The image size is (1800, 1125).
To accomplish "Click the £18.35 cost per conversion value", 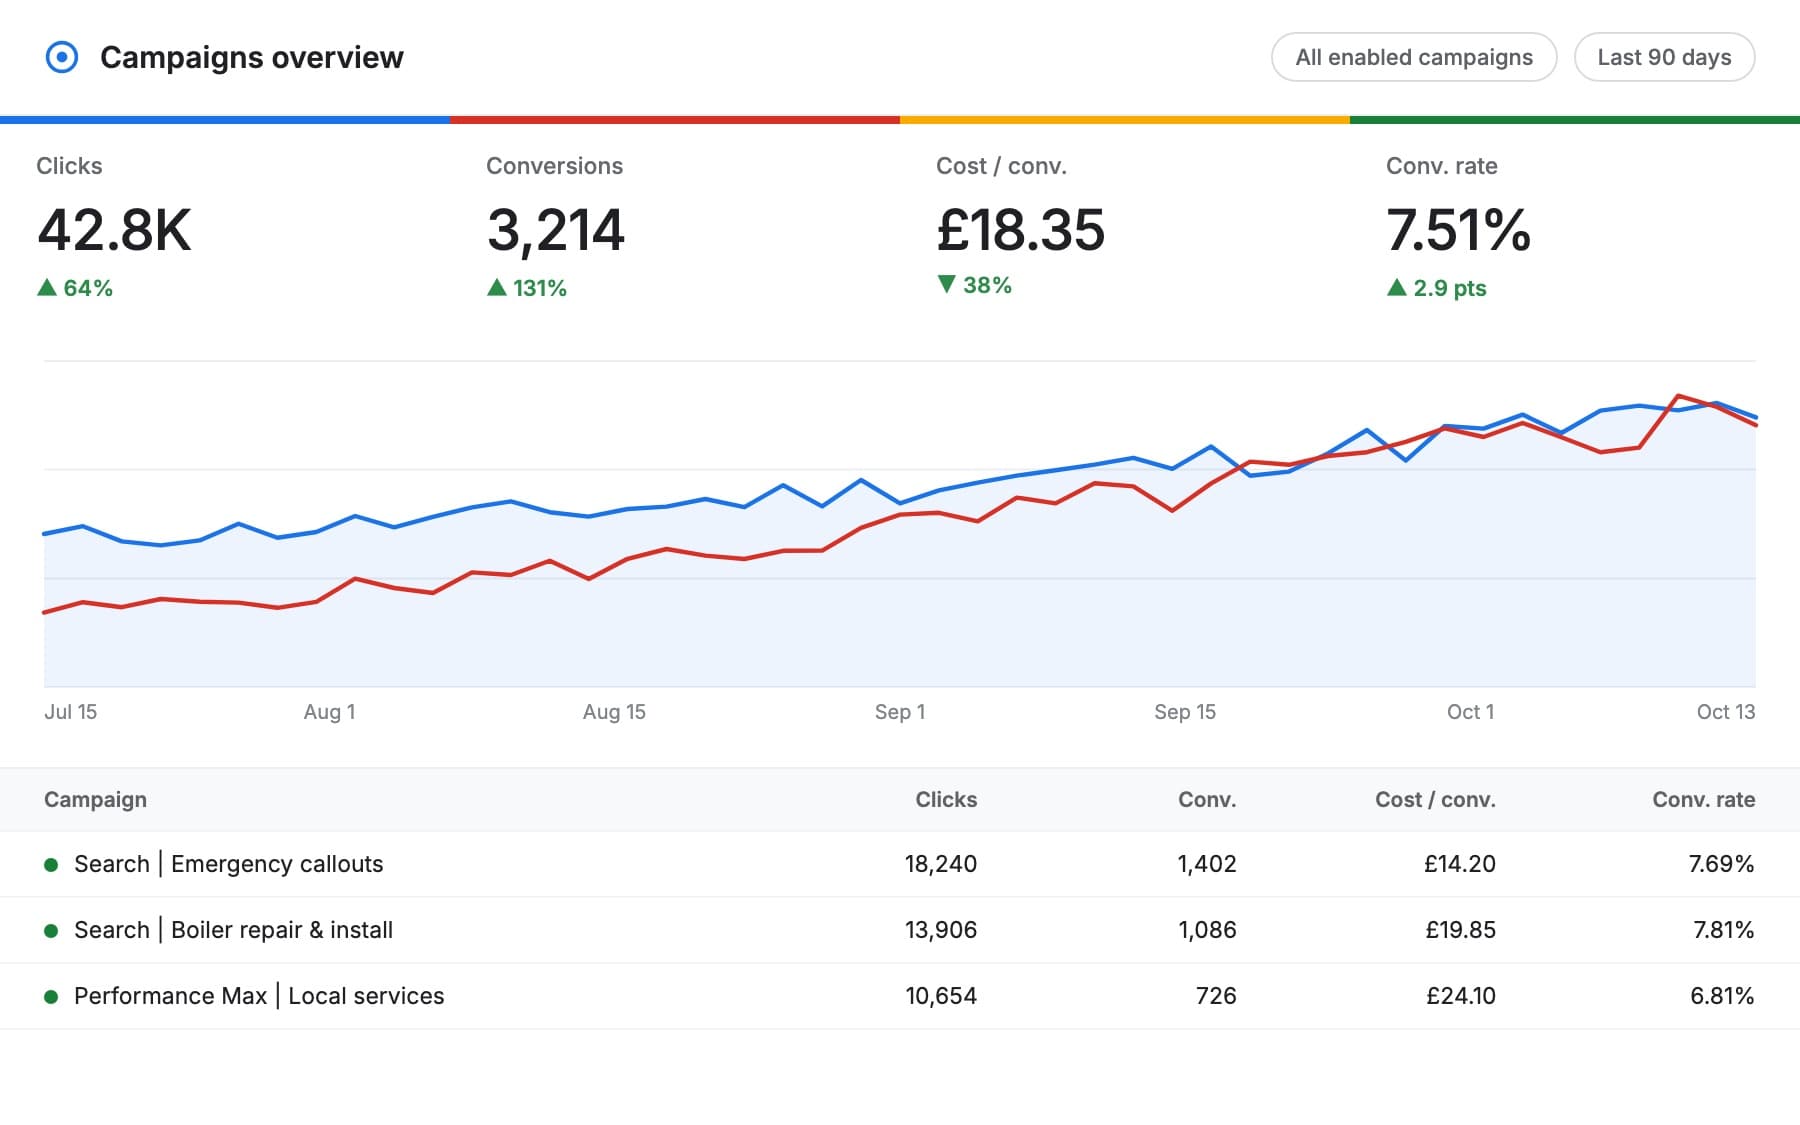I will pos(1021,230).
